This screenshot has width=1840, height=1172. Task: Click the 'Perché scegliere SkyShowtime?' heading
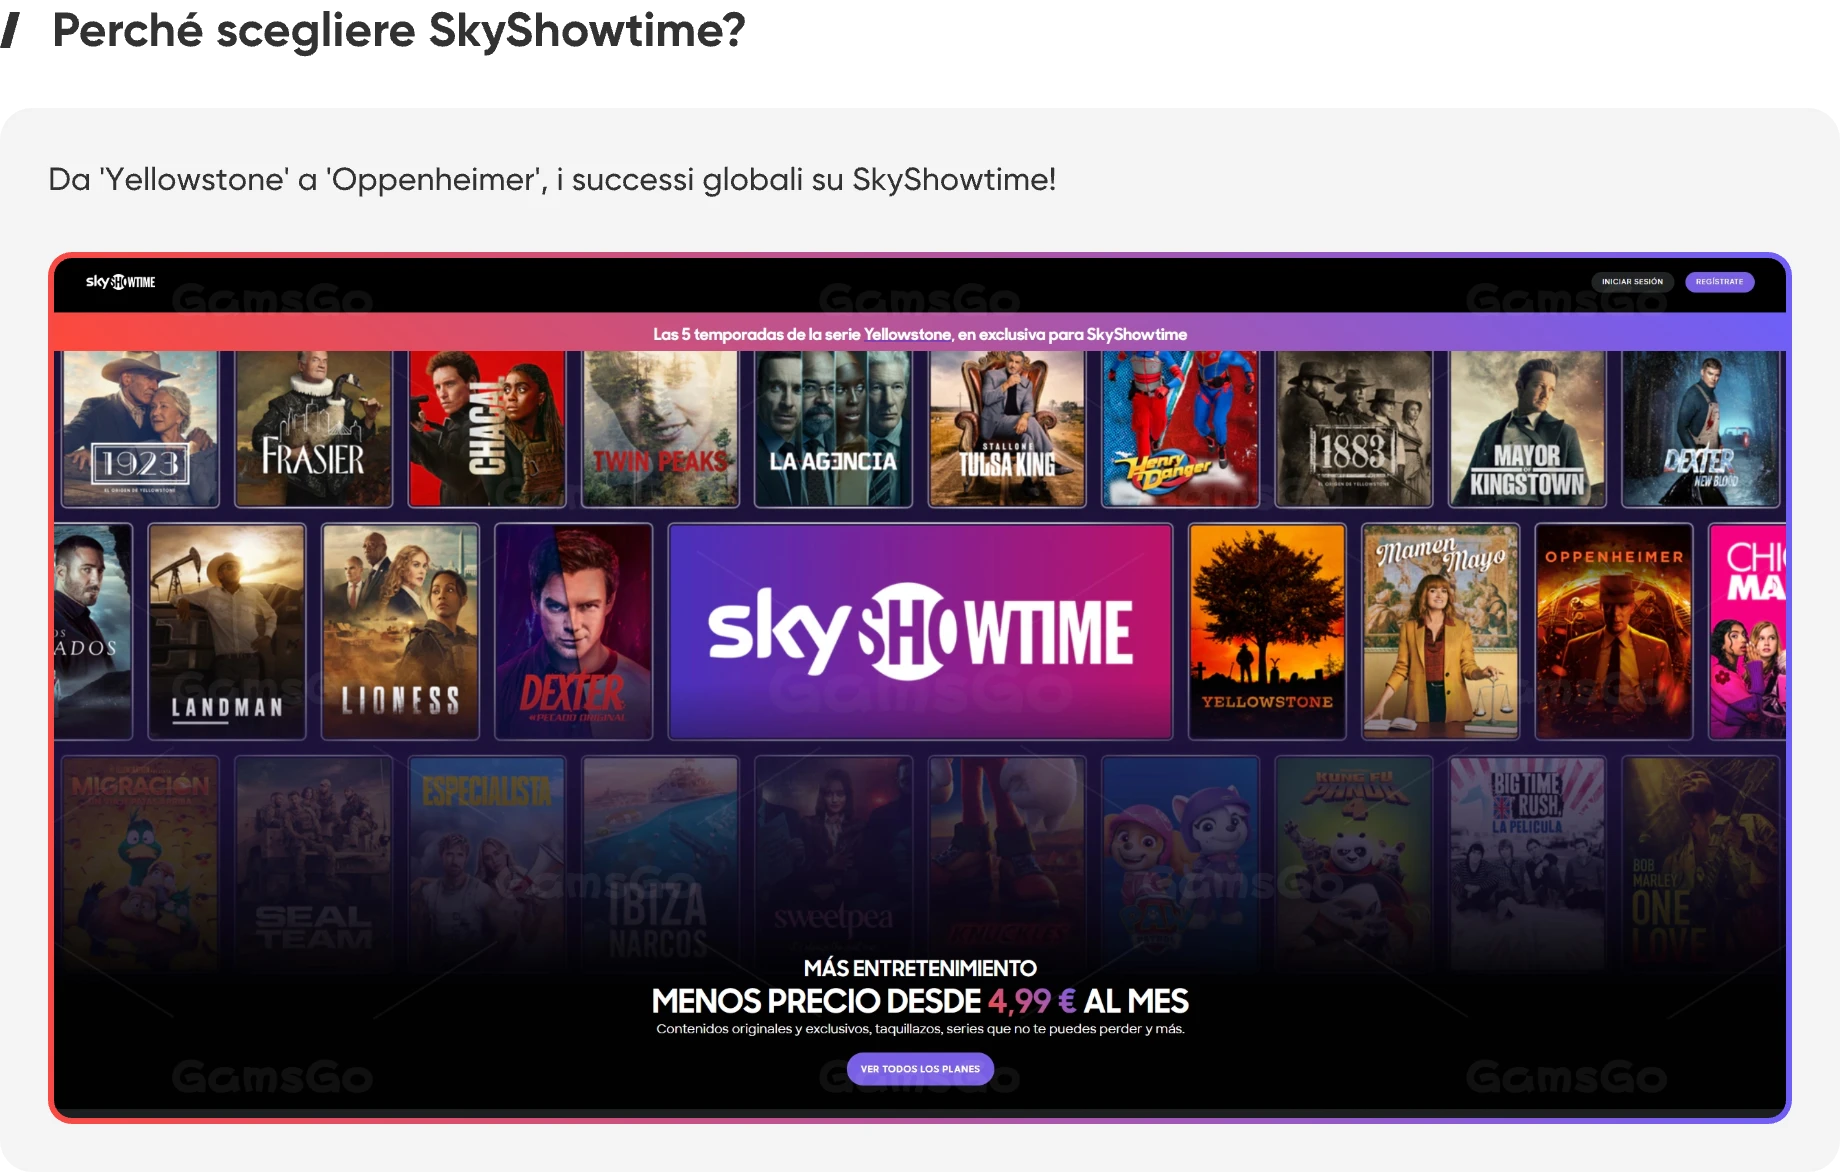(399, 31)
